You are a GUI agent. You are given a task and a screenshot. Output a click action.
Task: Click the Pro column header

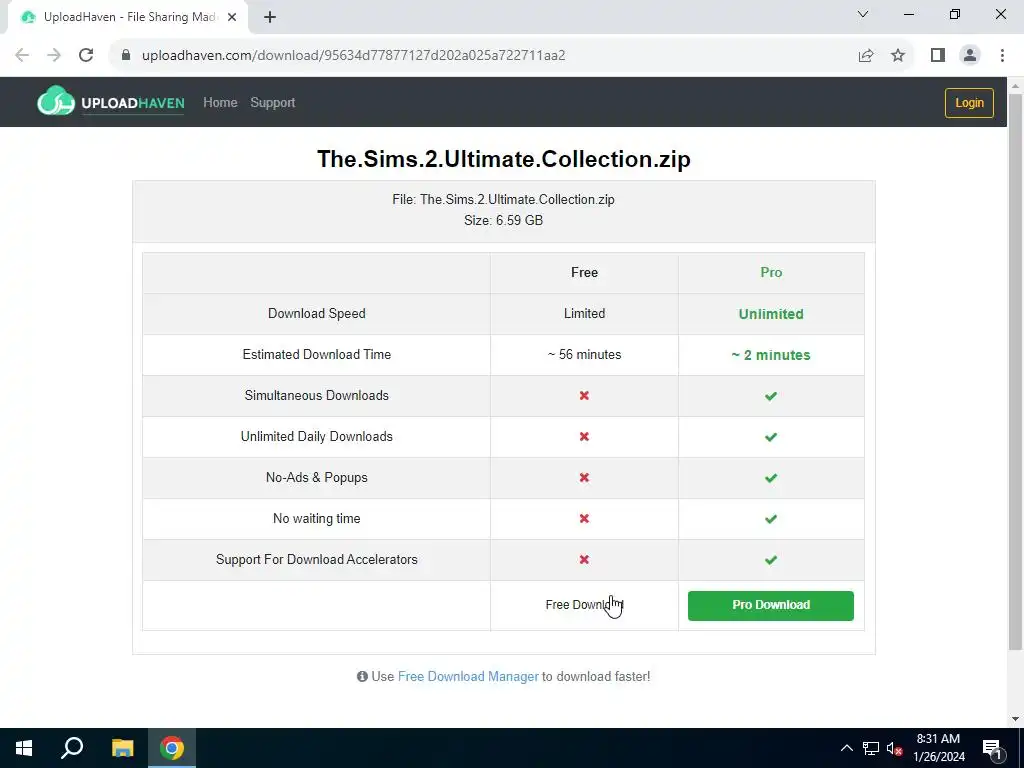coord(771,272)
